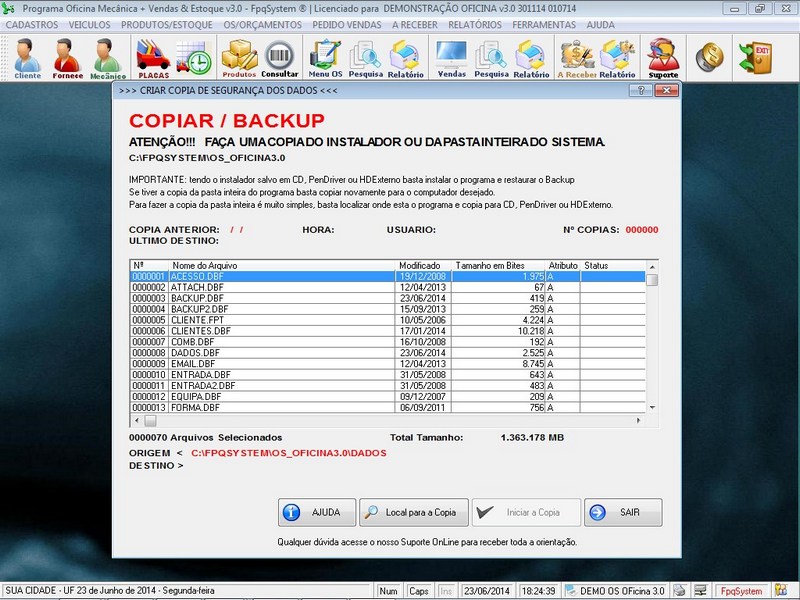Select the CLIENTES.DBF row
Image resolution: width=800 pixels, height=600 pixels.
pyautogui.click(x=388, y=331)
